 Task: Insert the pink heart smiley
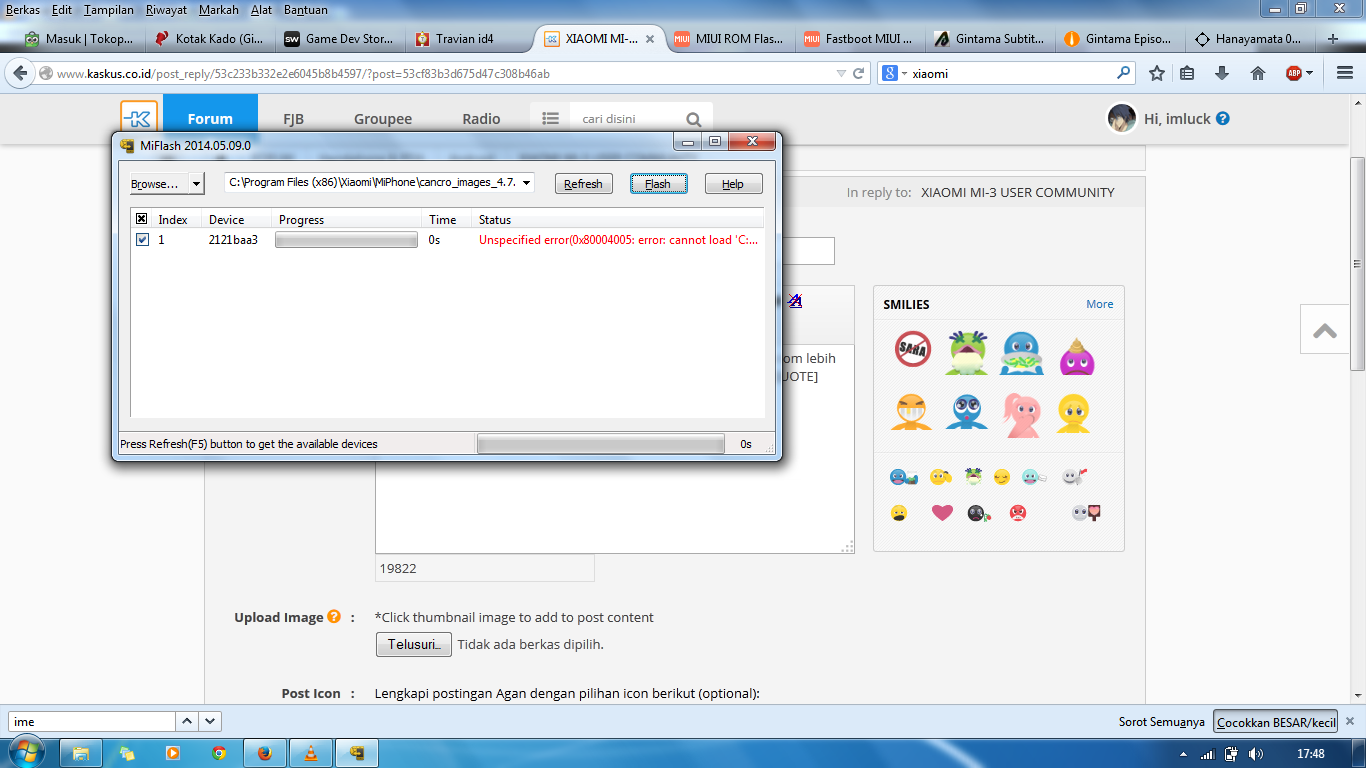942,513
